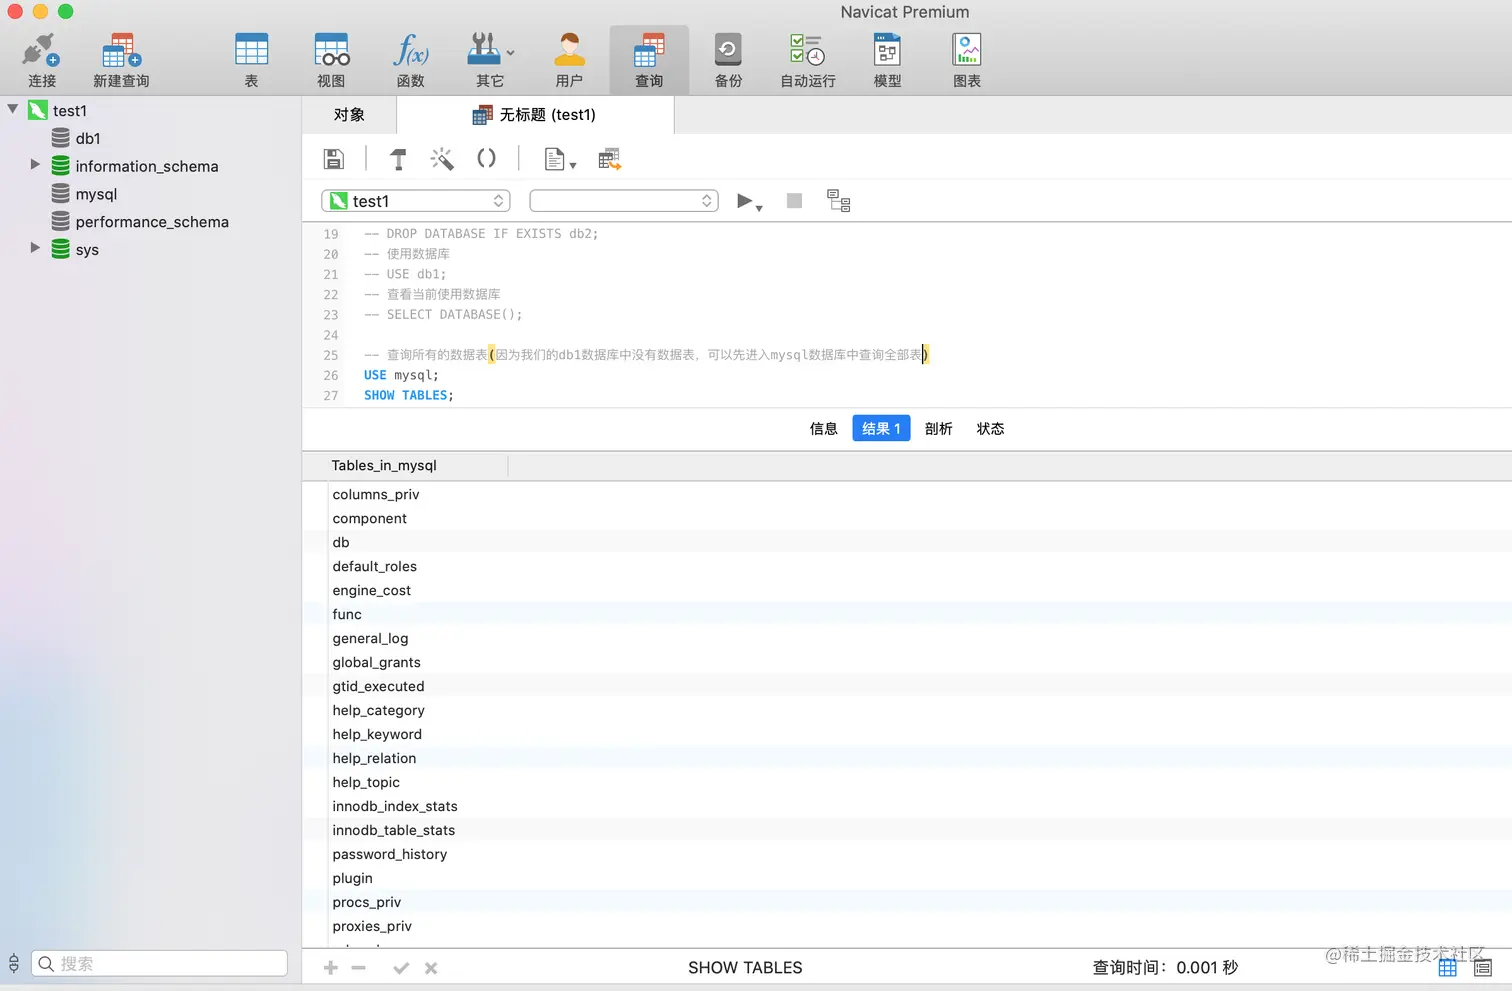Open the 结果 1 result tab
This screenshot has width=1512, height=991.
(881, 428)
